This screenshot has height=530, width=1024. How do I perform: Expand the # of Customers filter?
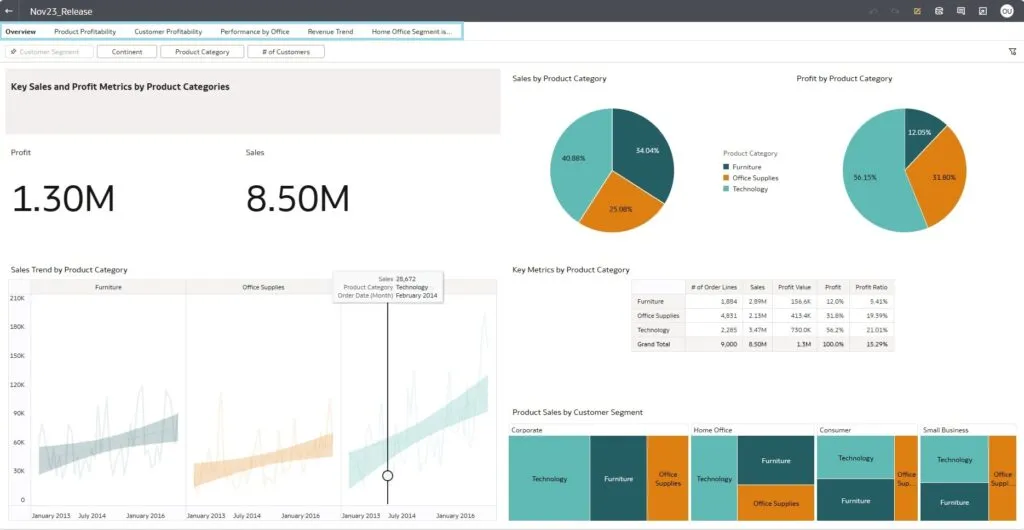pos(286,52)
